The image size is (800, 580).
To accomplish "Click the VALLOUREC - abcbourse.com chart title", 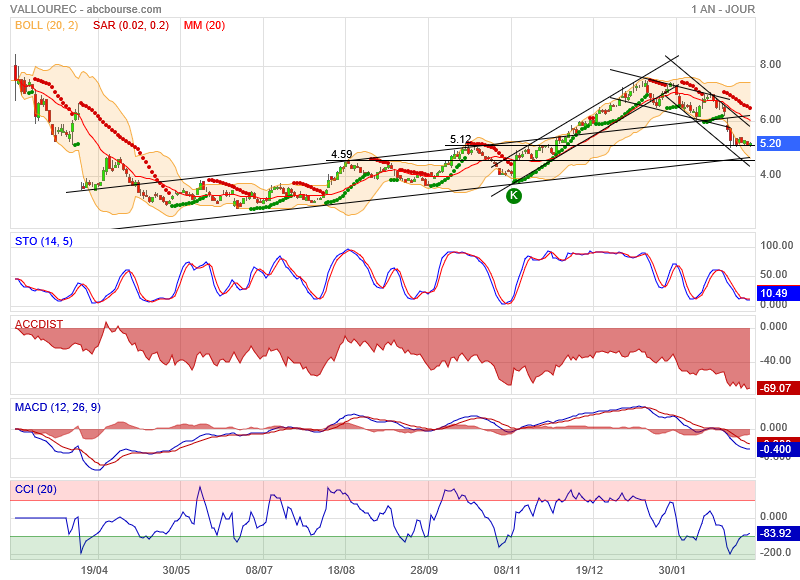I will click(86, 9).
